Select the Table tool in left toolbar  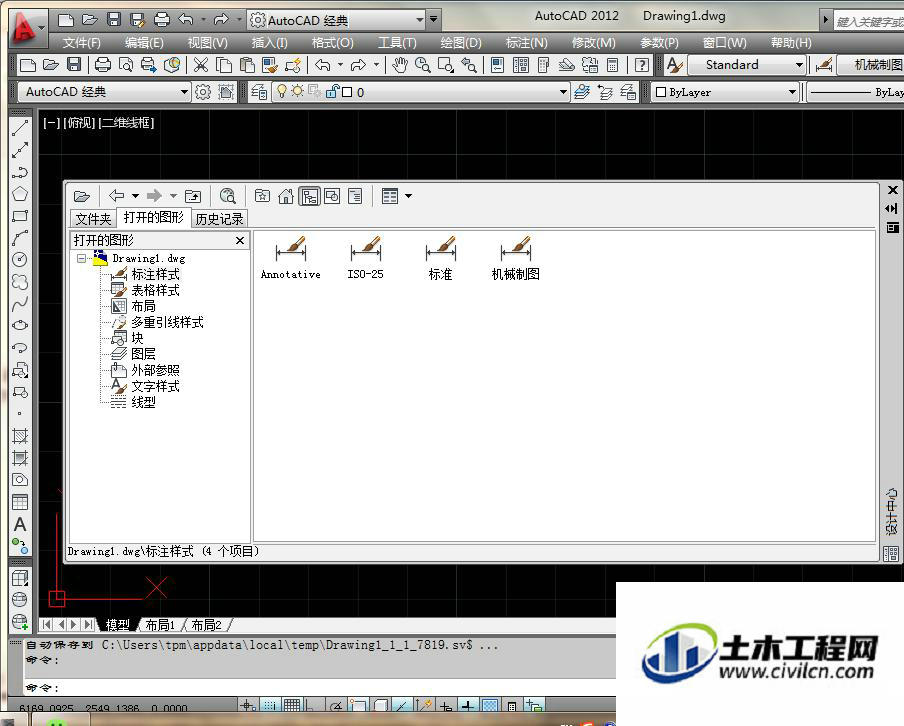click(20, 502)
